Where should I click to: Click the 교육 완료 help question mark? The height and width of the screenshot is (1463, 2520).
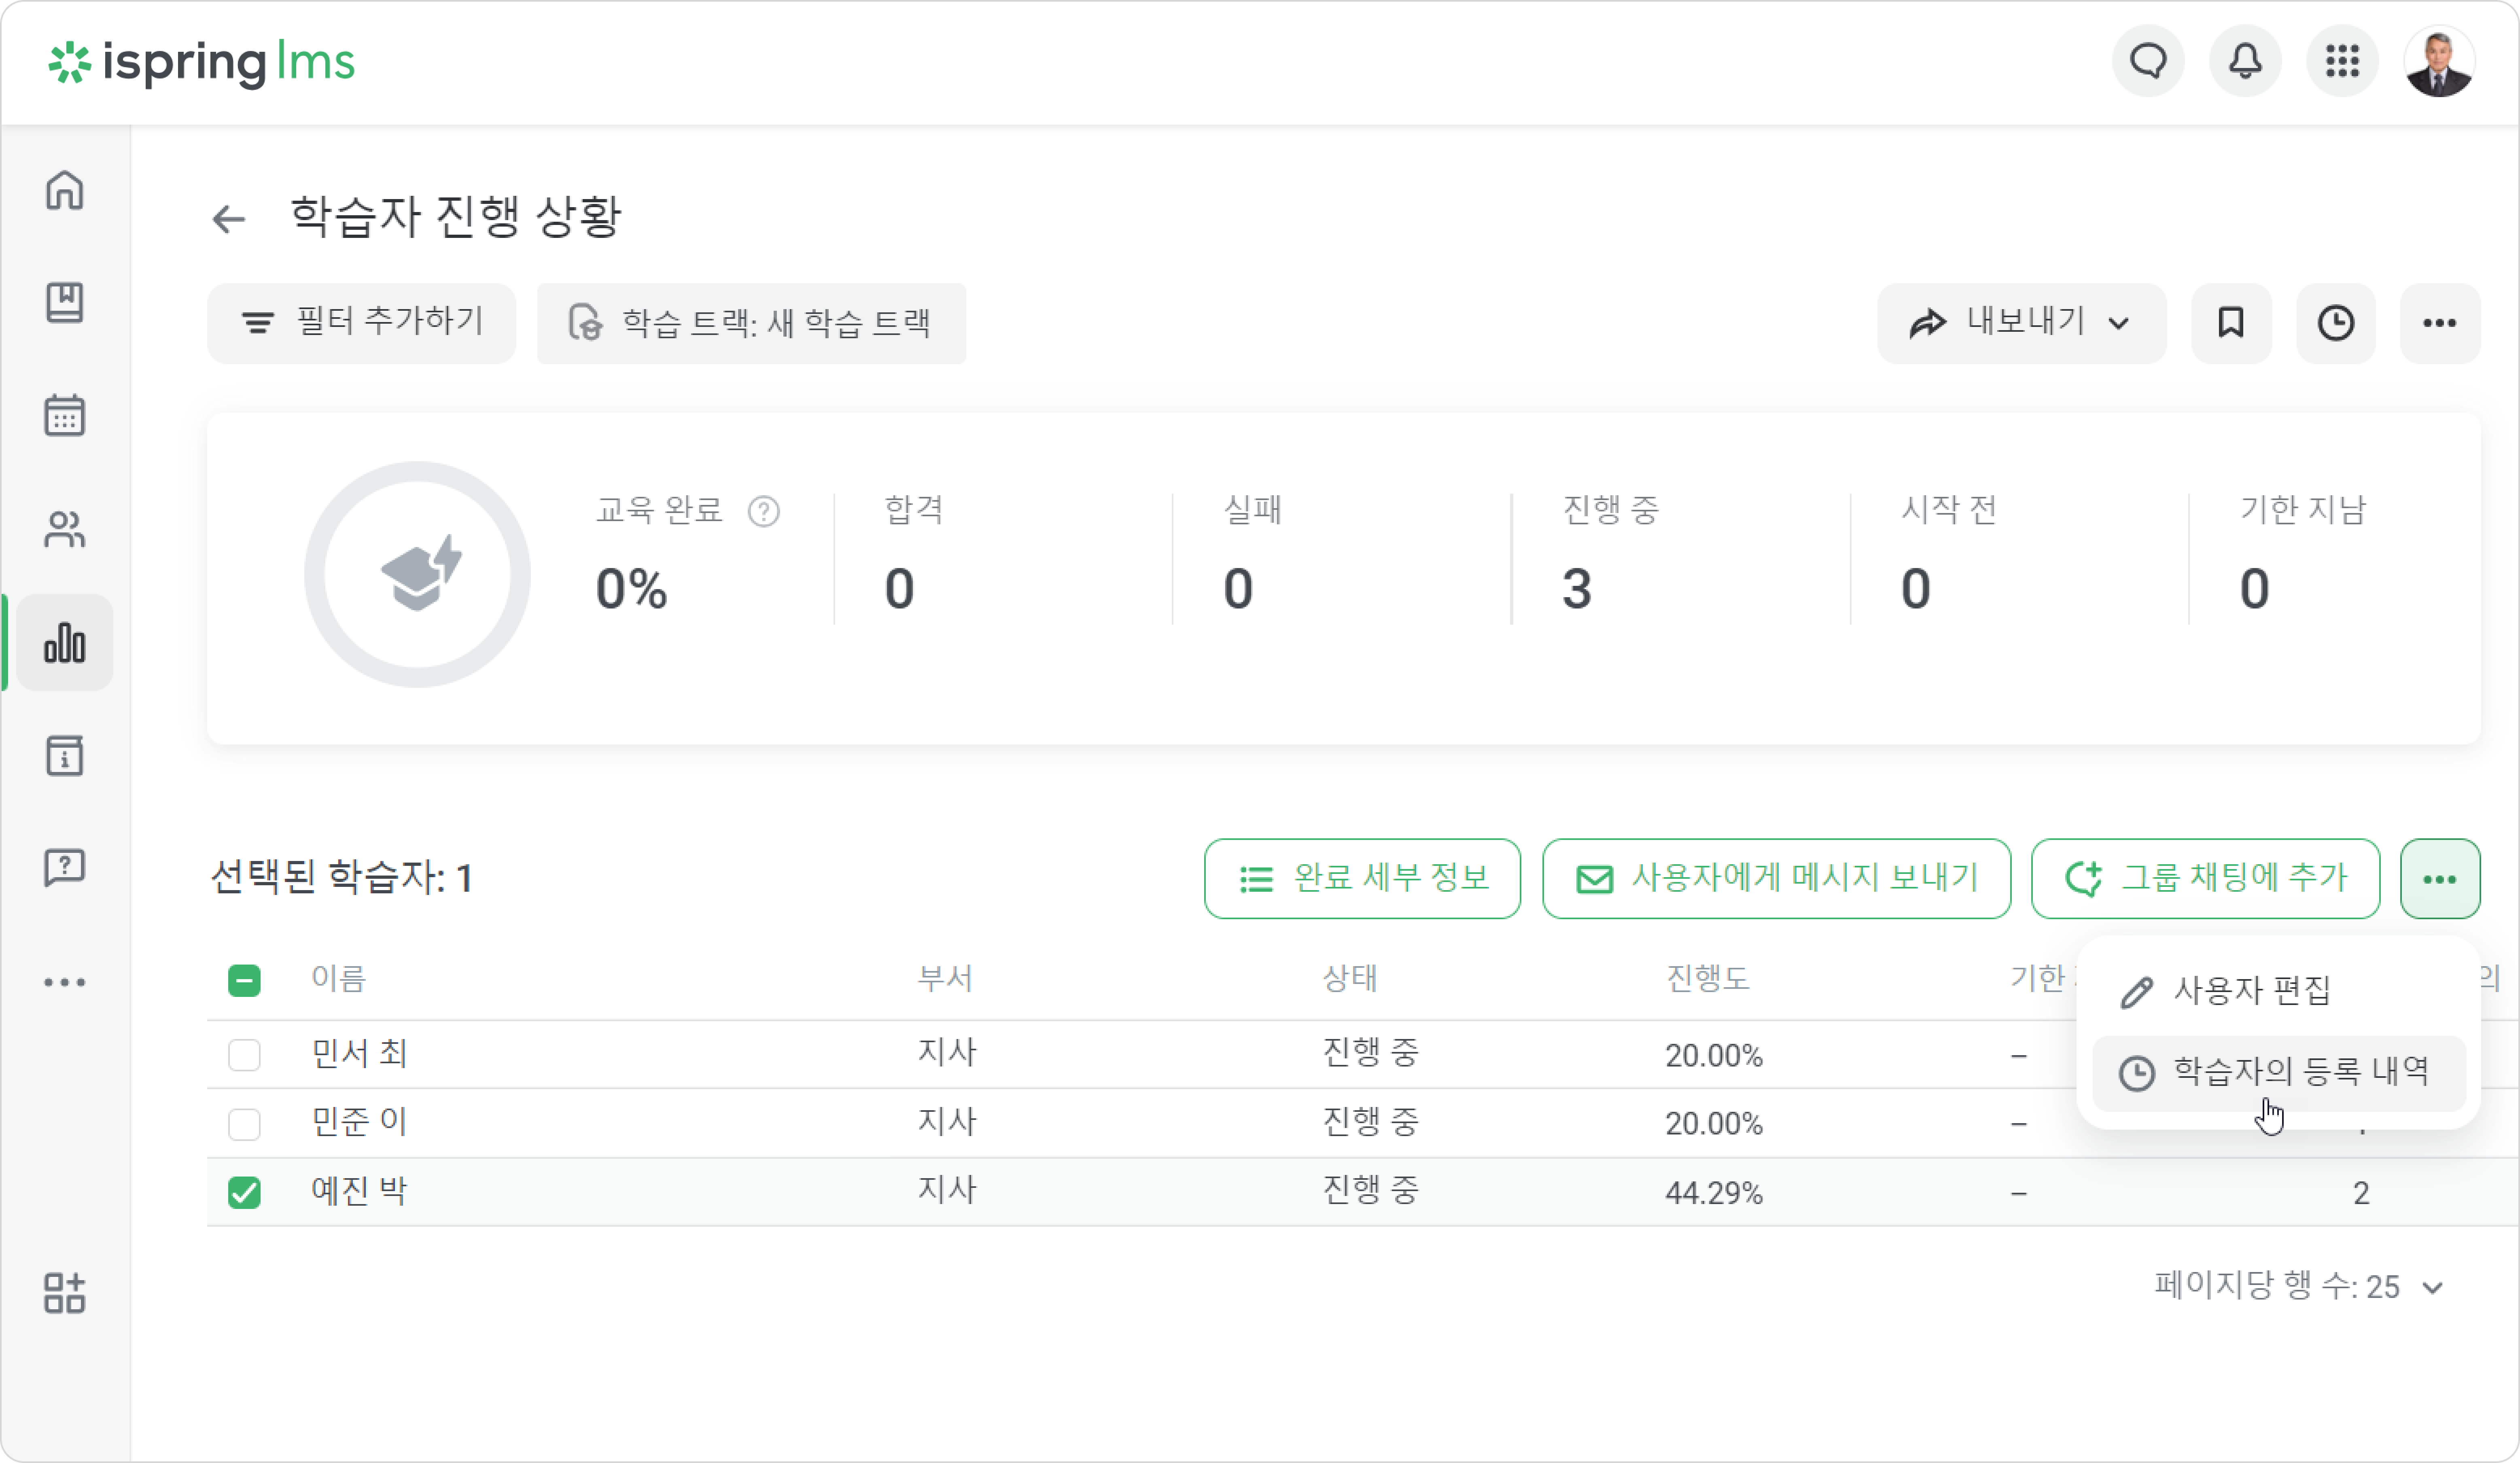point(764,511)
